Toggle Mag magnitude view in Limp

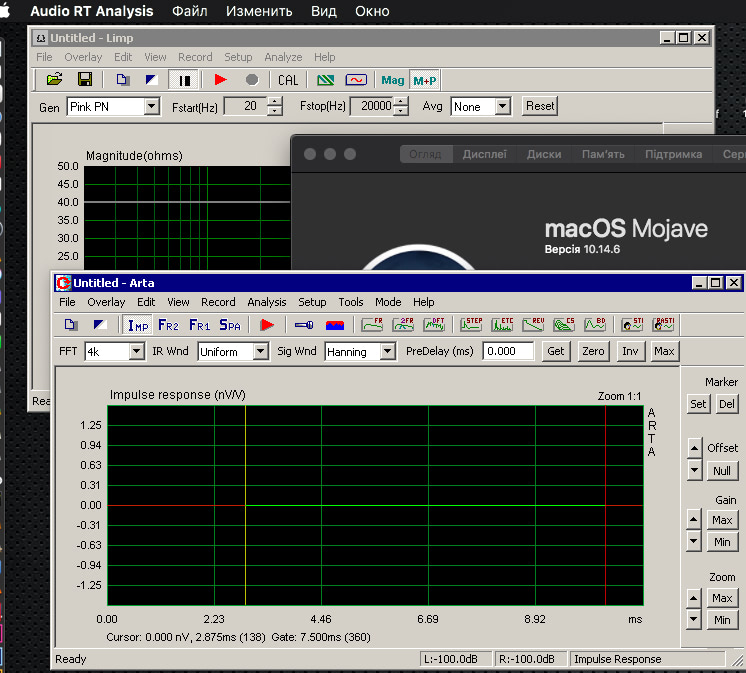coord(393,80)
